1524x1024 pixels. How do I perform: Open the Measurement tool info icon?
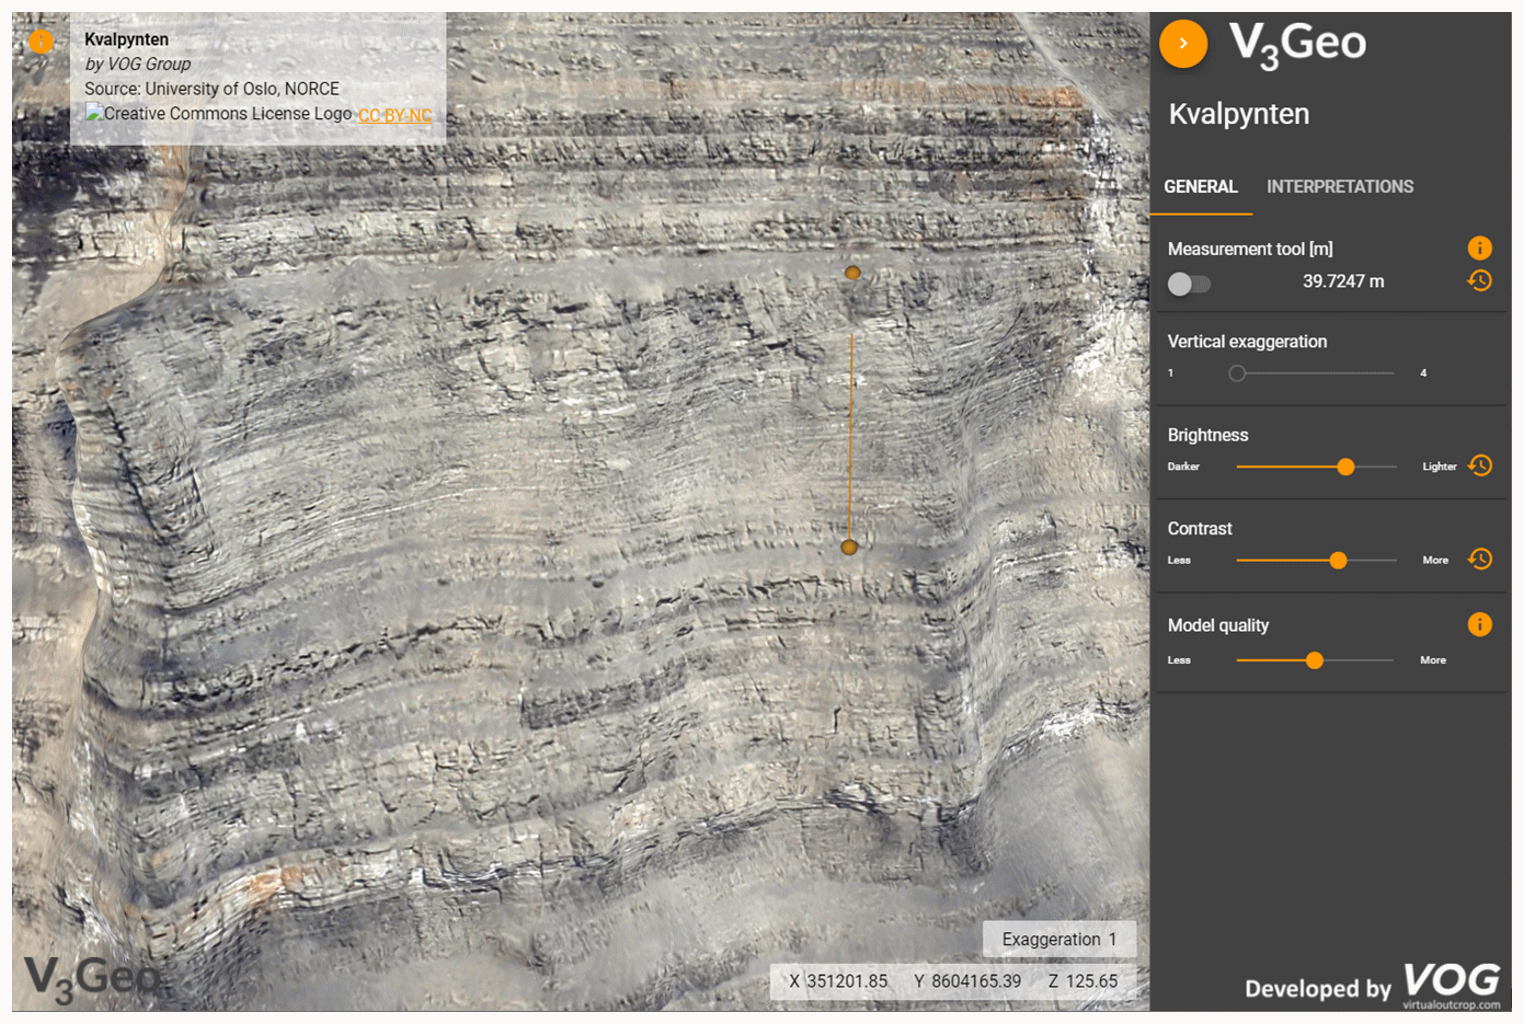coord(1479,248)
